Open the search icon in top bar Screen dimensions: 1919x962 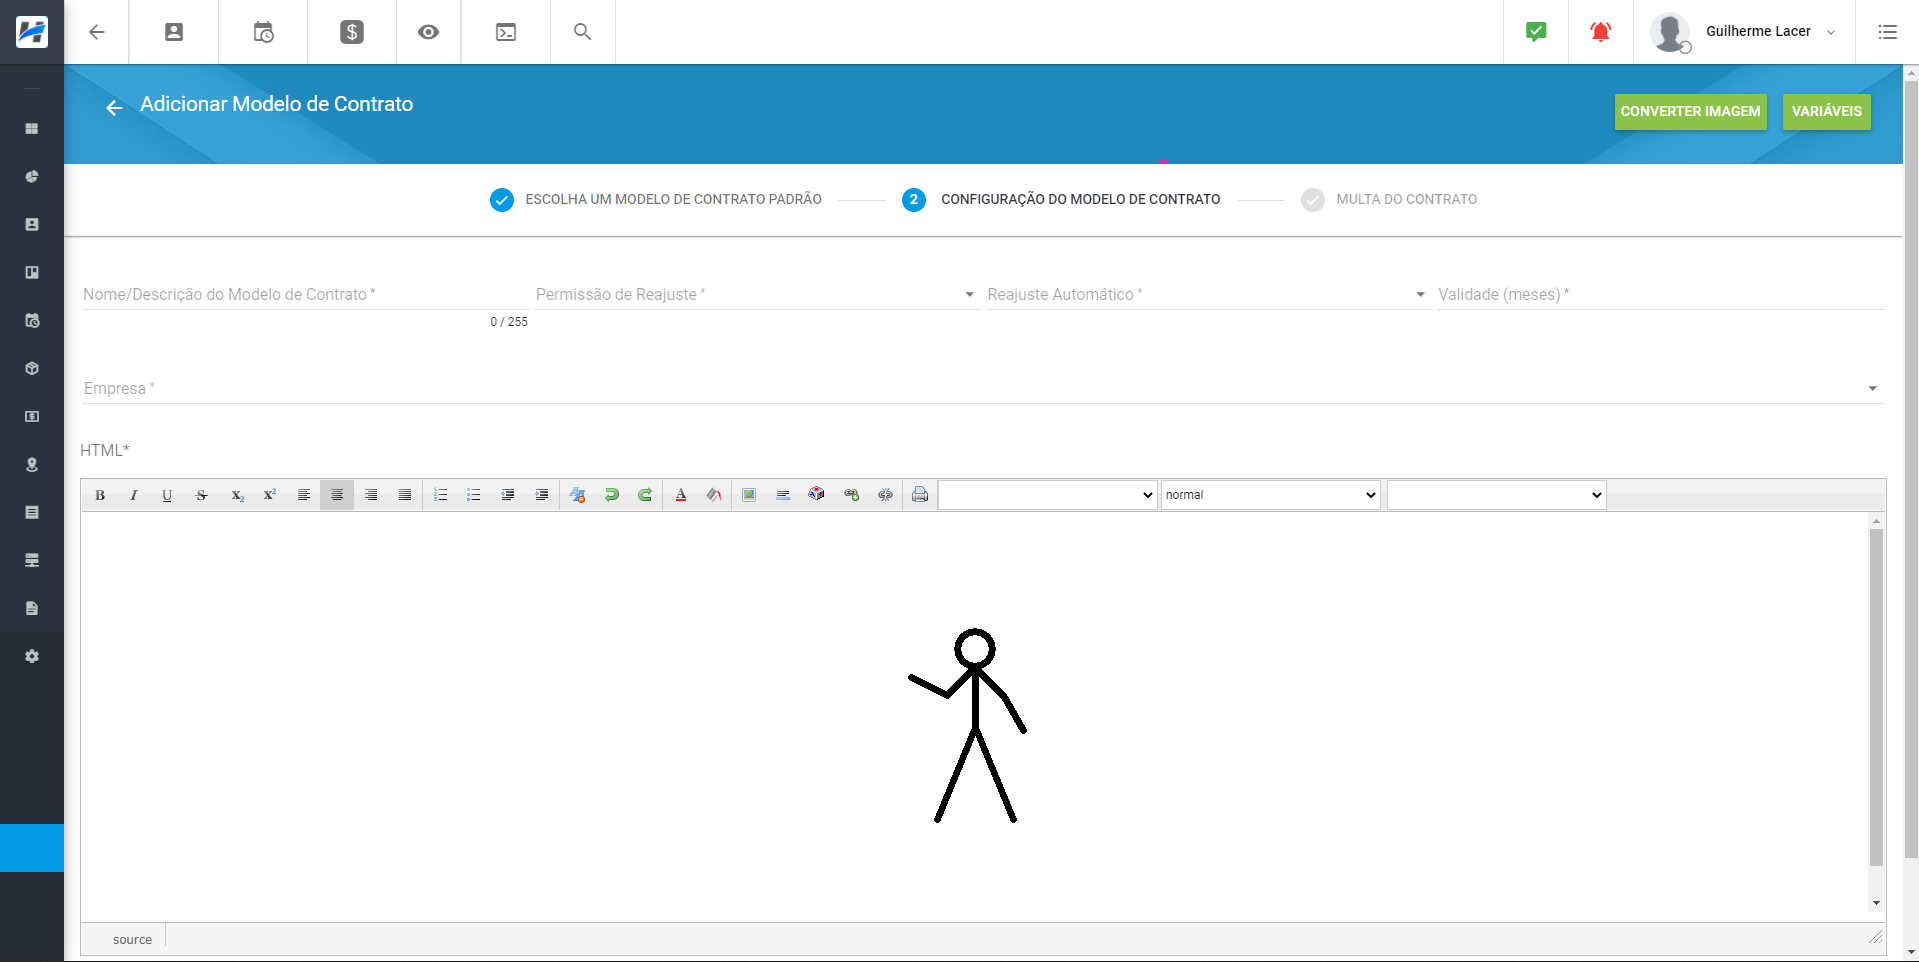(582, 32)
